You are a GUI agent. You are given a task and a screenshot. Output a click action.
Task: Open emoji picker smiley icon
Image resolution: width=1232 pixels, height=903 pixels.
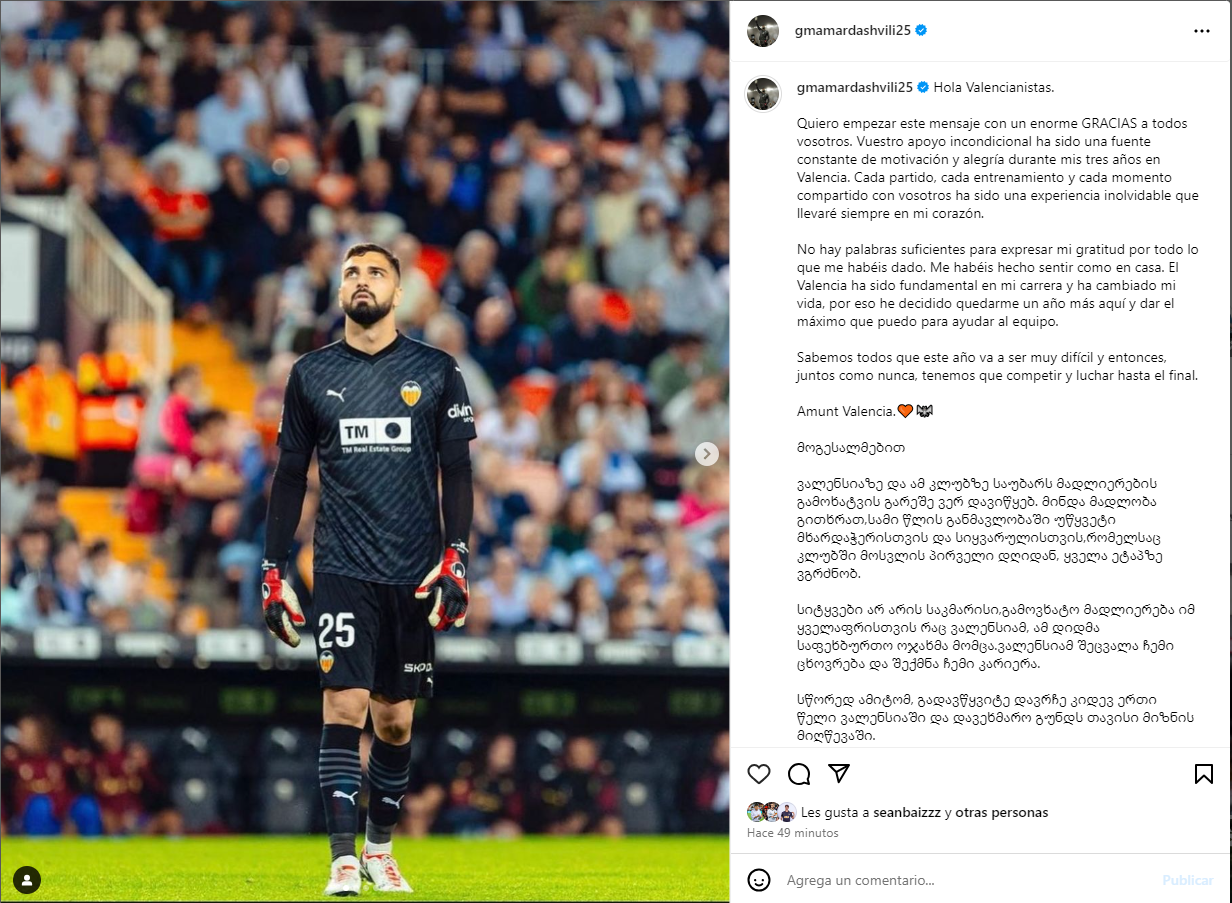pos(759,880)
